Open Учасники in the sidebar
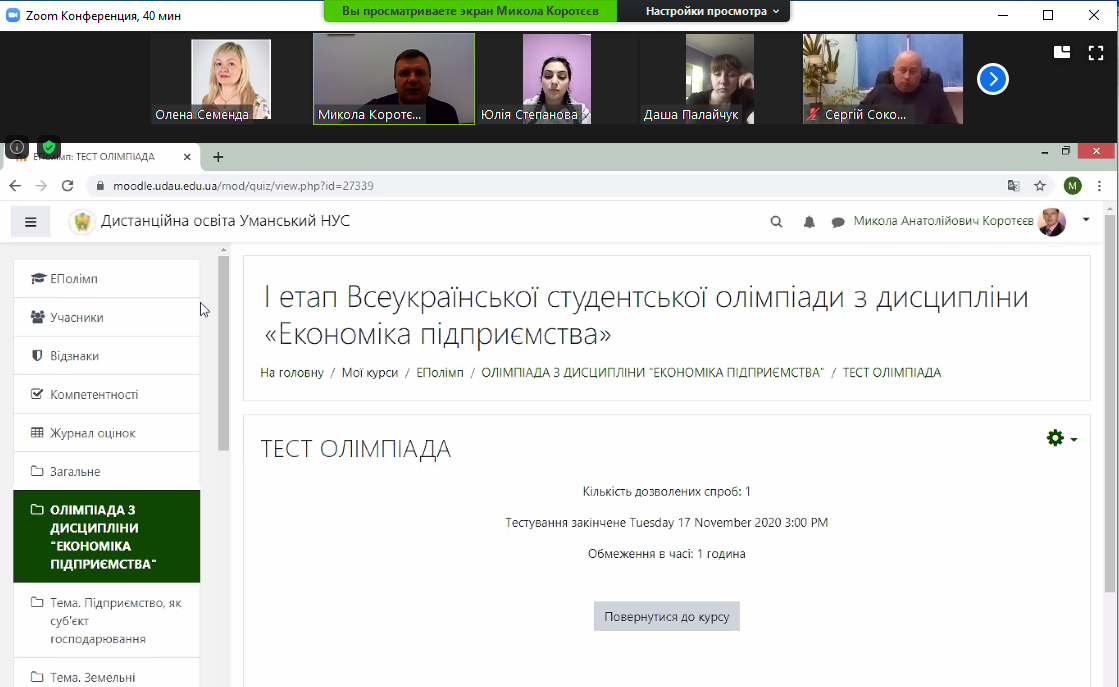 [x=106, y=317]
